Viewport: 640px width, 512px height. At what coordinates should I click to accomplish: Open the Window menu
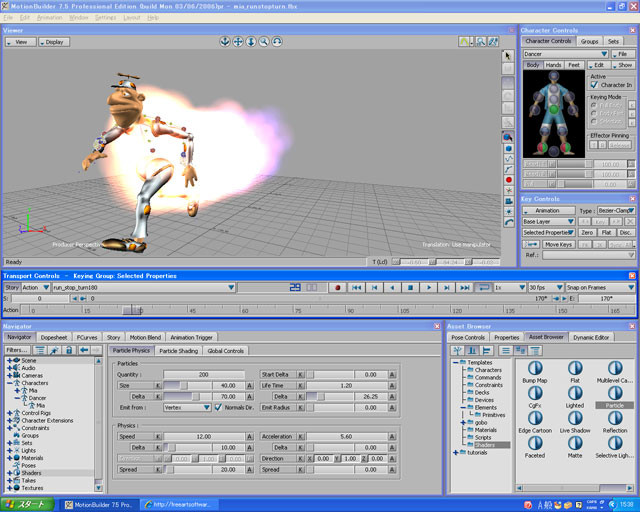pyautogui.click(x=78, y=18)
